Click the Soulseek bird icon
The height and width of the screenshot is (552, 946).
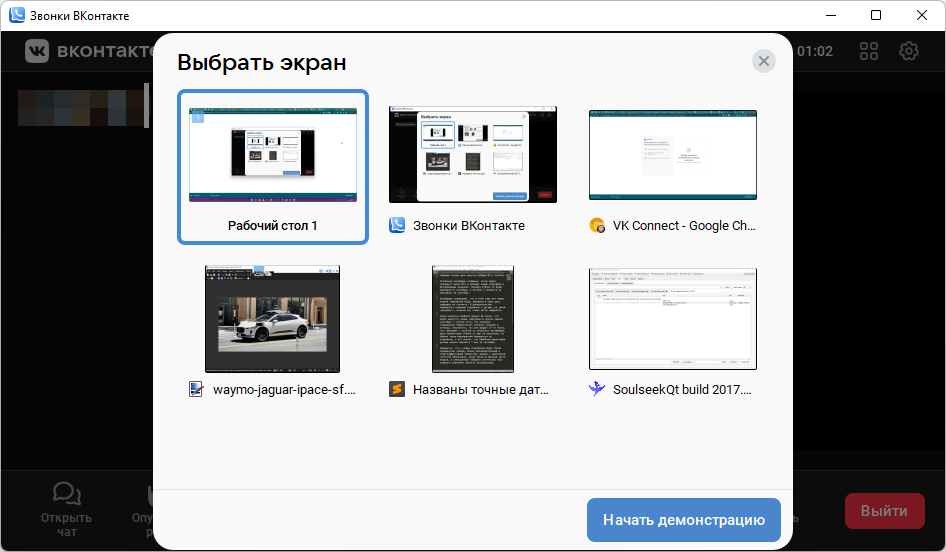click(597, 389)
